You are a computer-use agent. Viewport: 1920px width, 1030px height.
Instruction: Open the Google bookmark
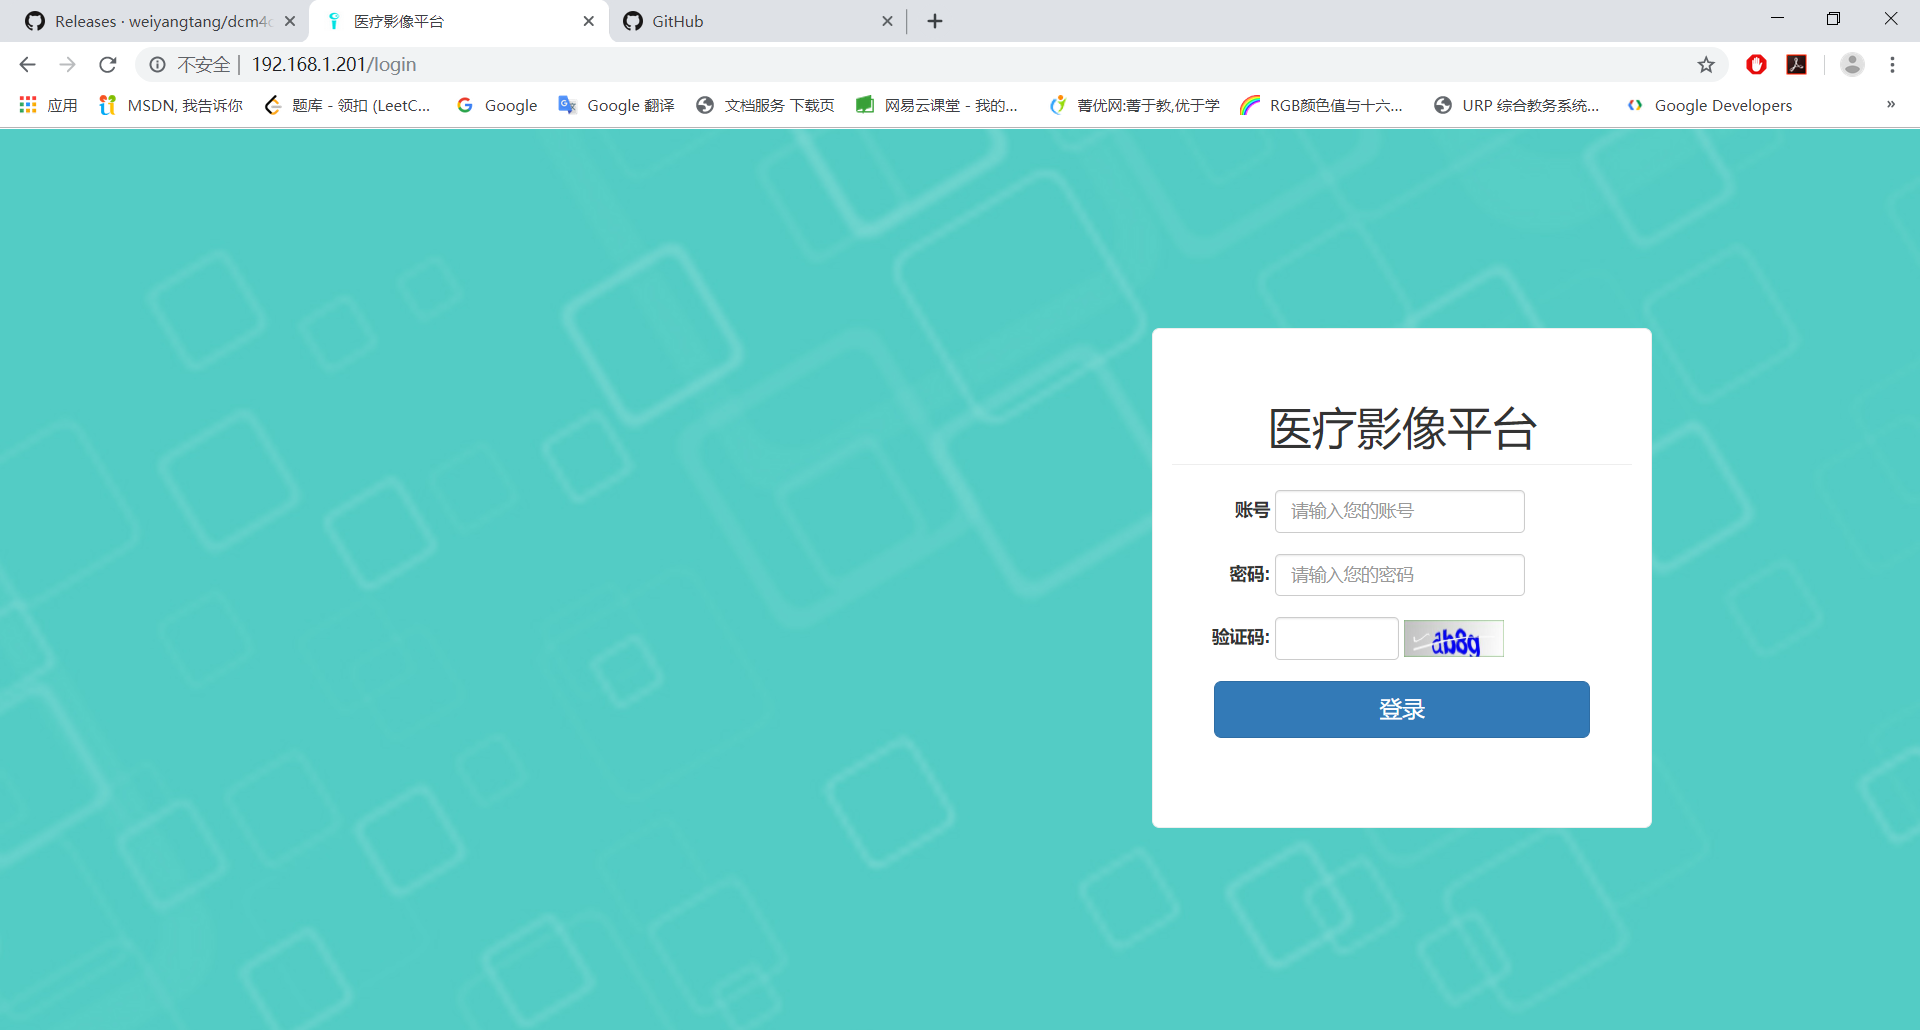pyautogui.click(x=497, y=105)
